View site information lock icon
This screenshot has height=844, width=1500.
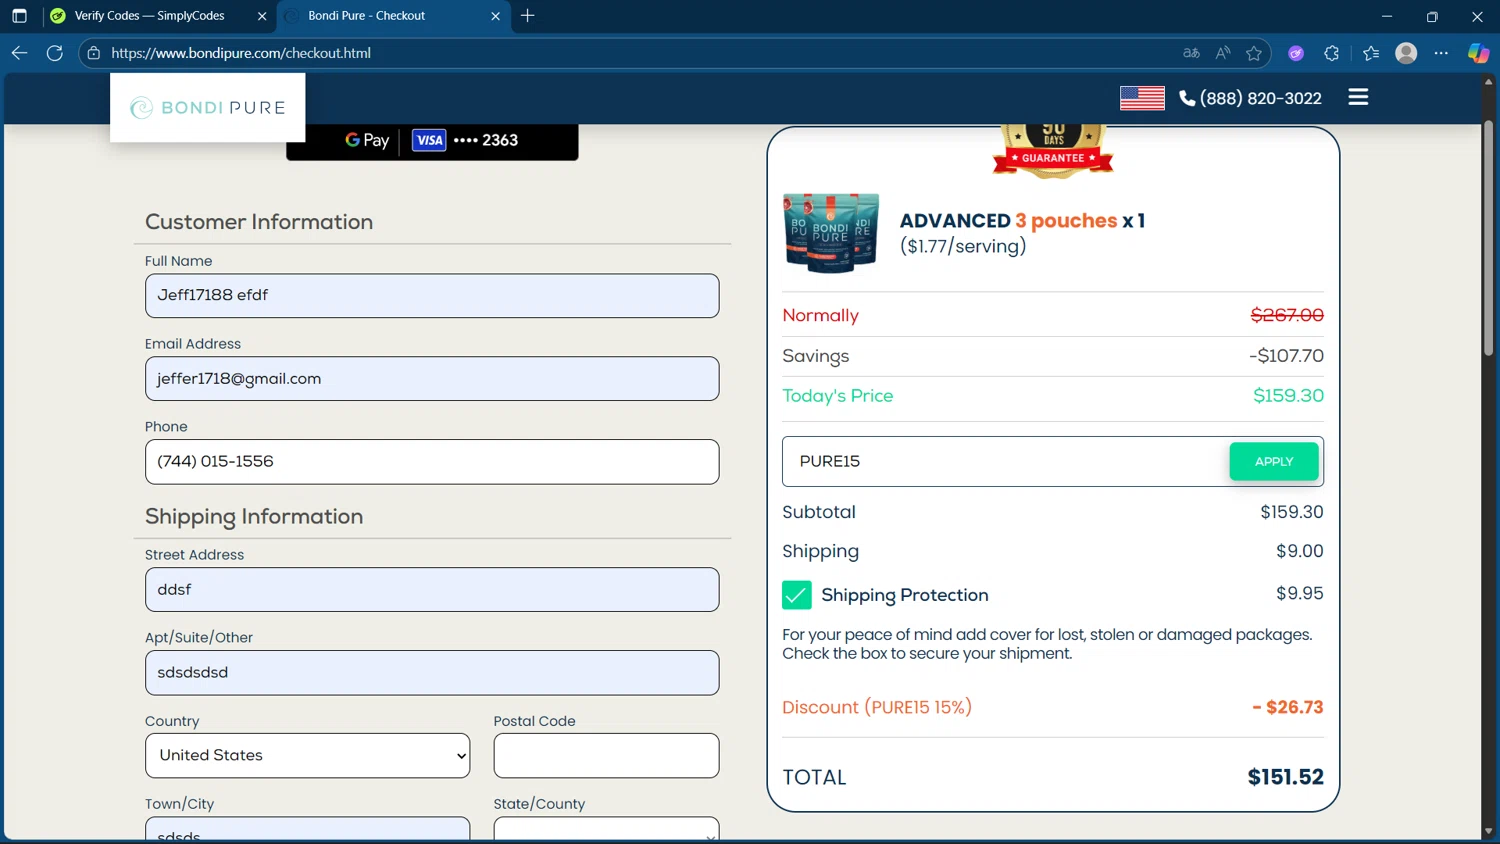click(94, 53)
